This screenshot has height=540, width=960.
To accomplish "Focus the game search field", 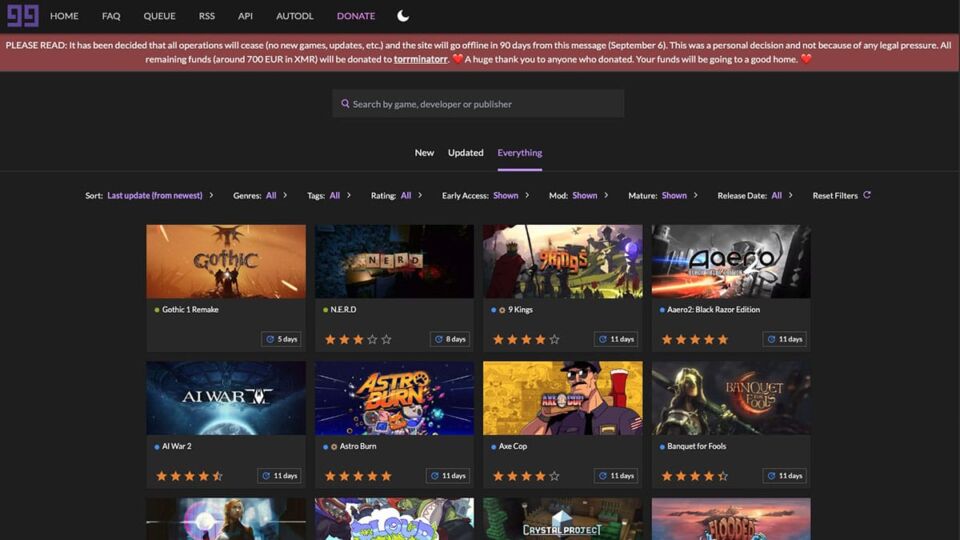I will click(478, 103).
